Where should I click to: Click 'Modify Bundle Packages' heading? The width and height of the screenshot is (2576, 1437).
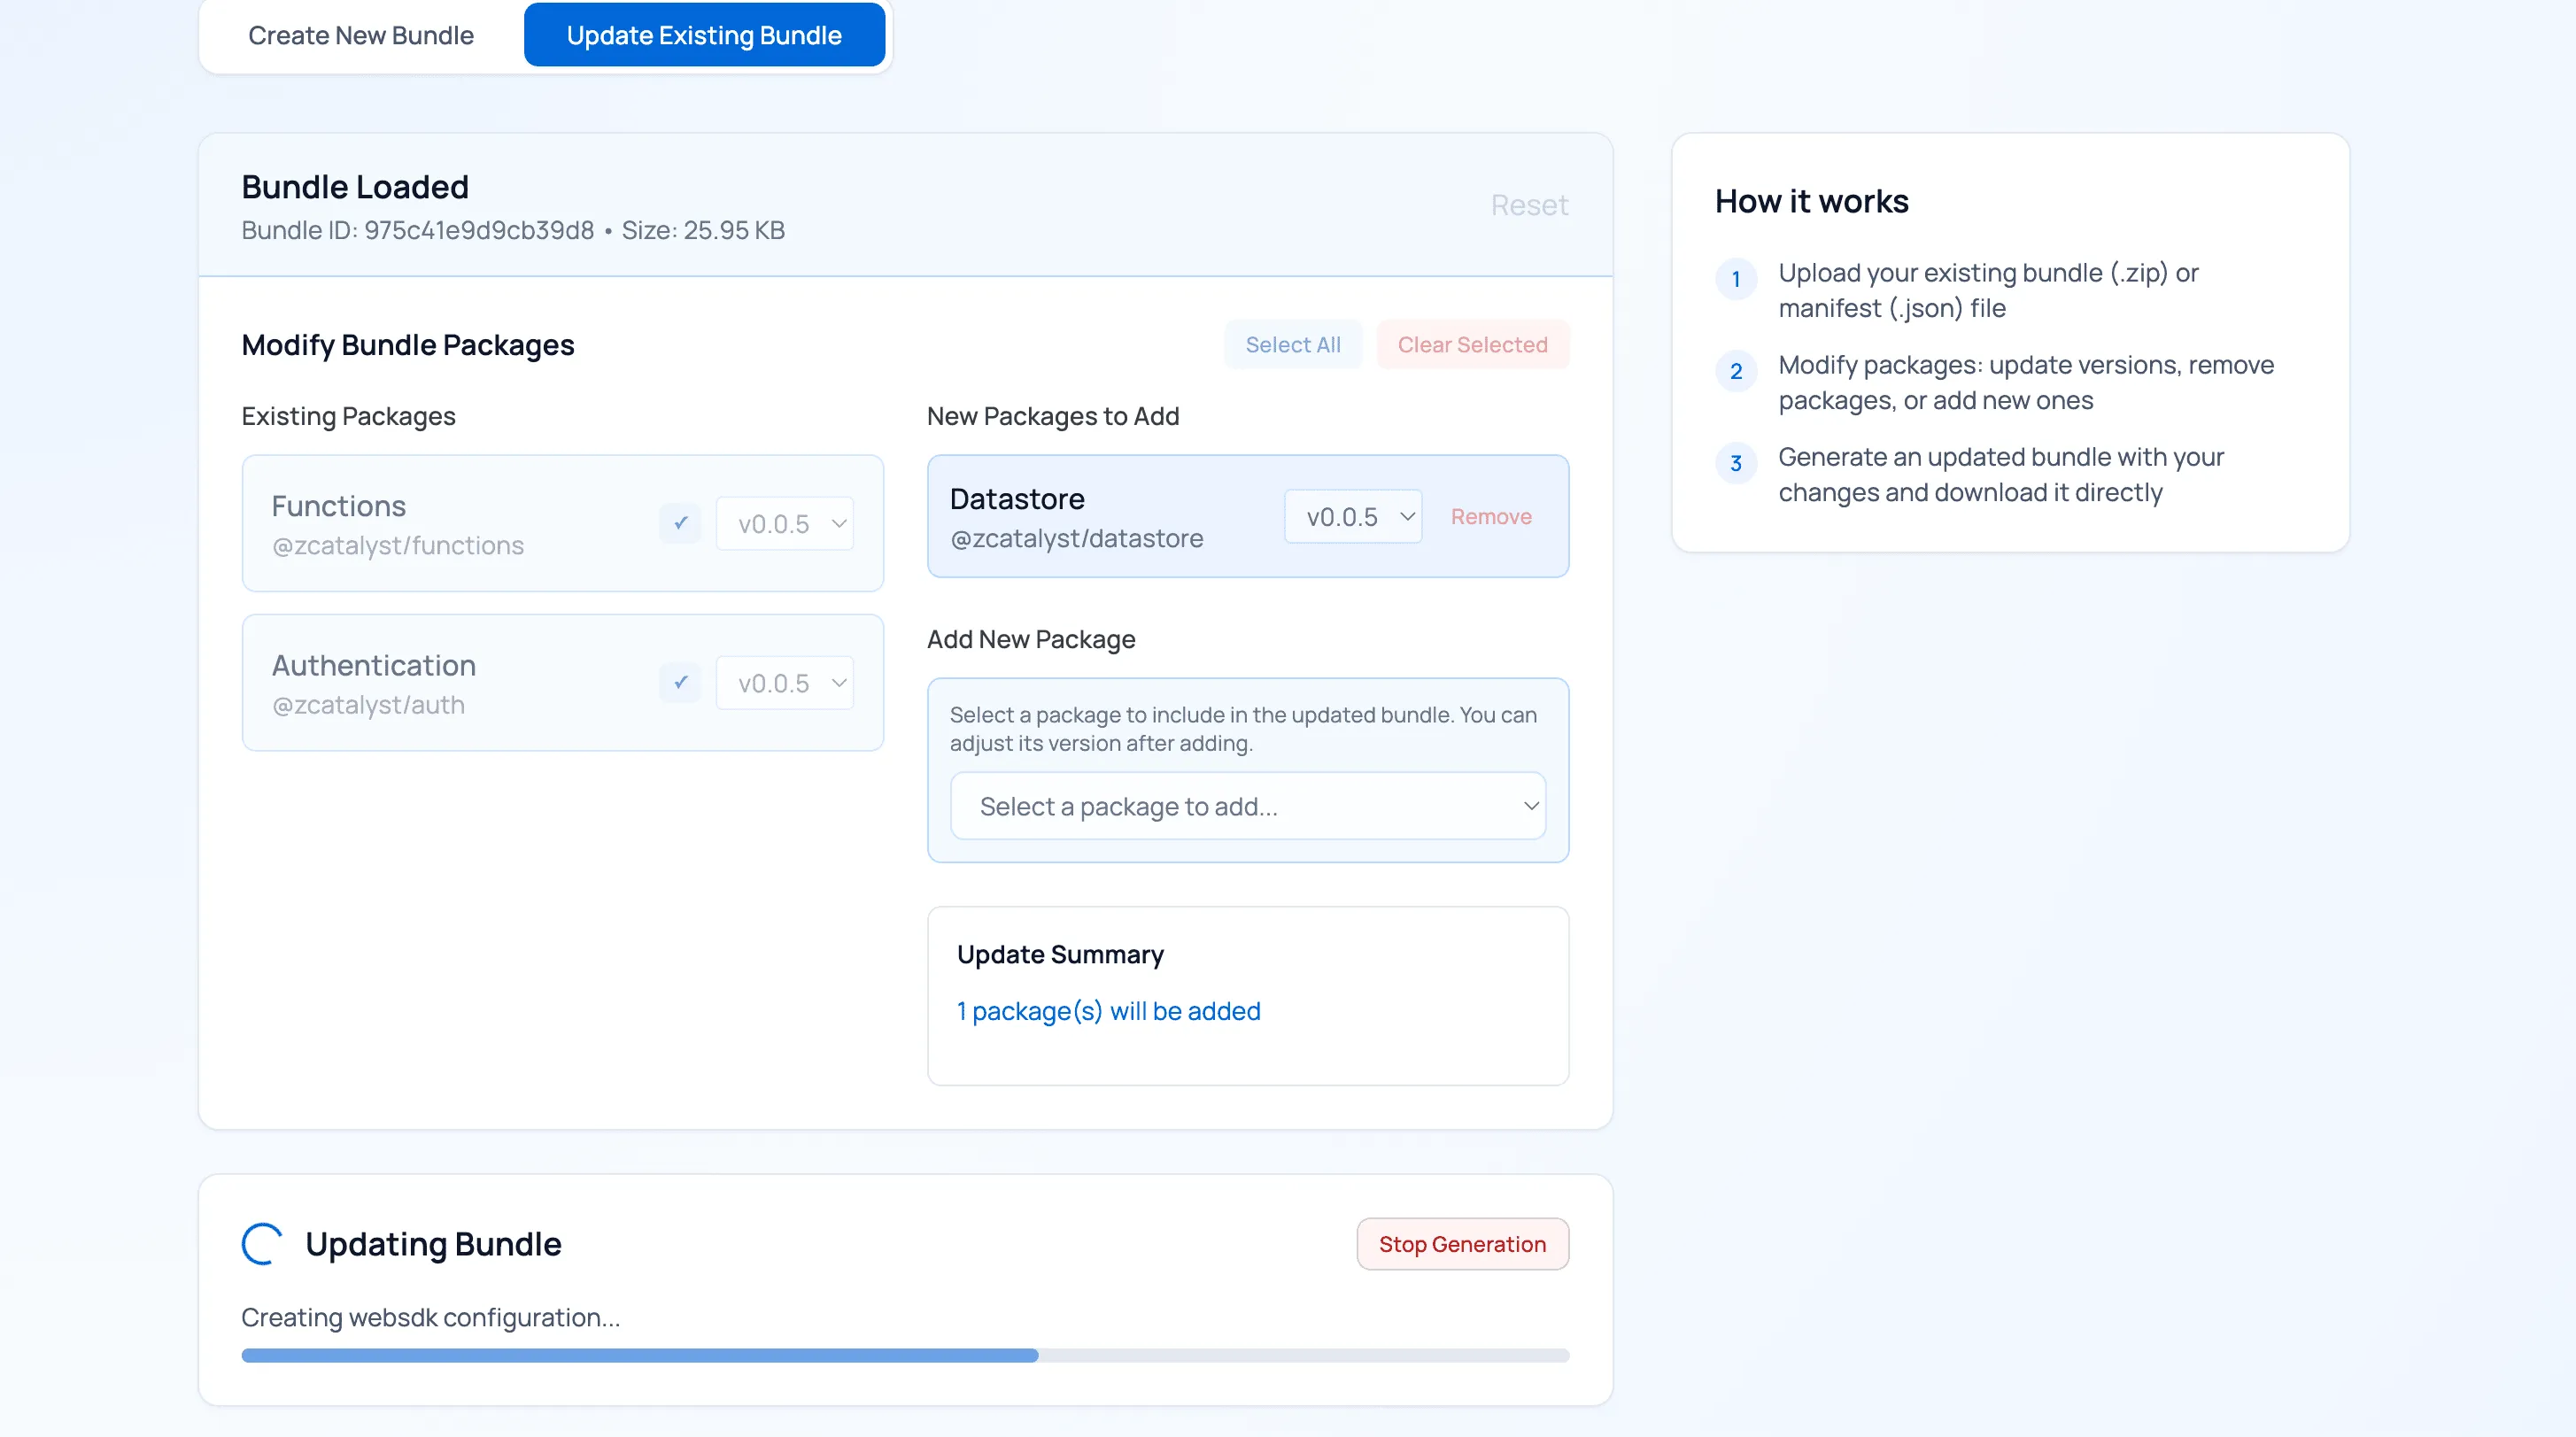pos(408,344)
